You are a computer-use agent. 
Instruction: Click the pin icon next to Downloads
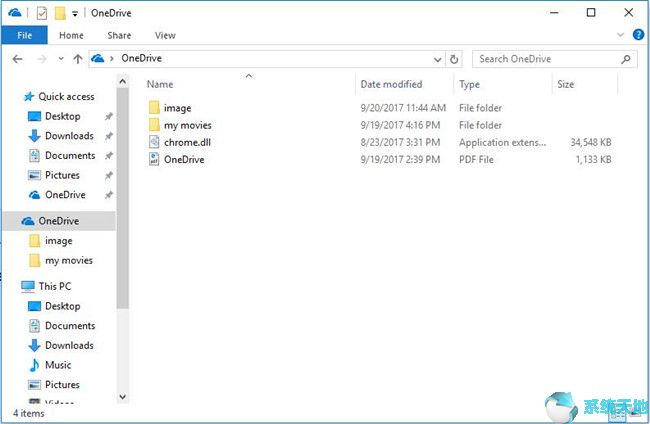coord(109,136)
